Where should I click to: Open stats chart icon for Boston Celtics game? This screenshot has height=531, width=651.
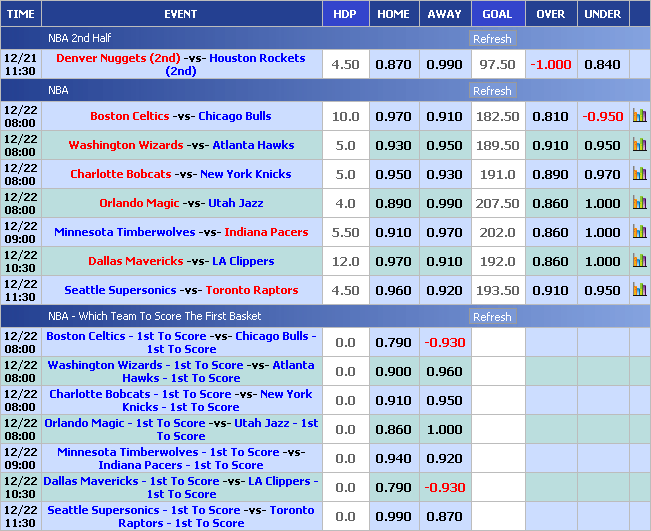coord(639,116)
